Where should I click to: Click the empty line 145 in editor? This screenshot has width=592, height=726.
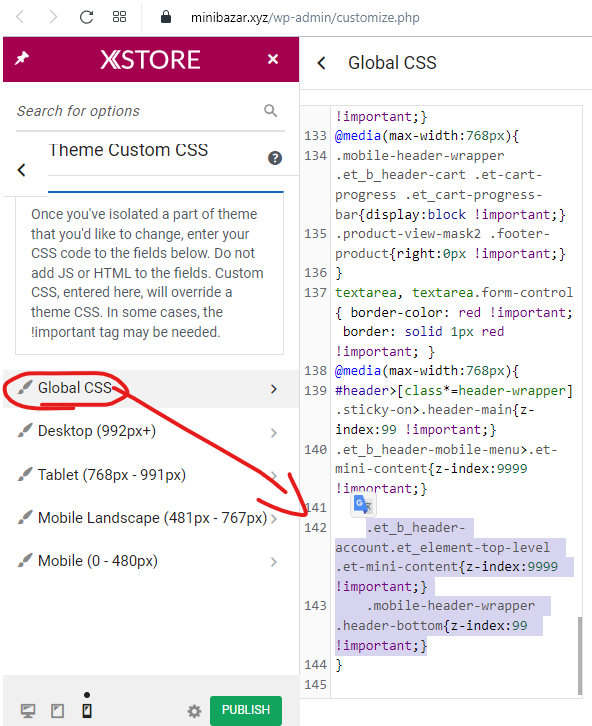(456, 684)
